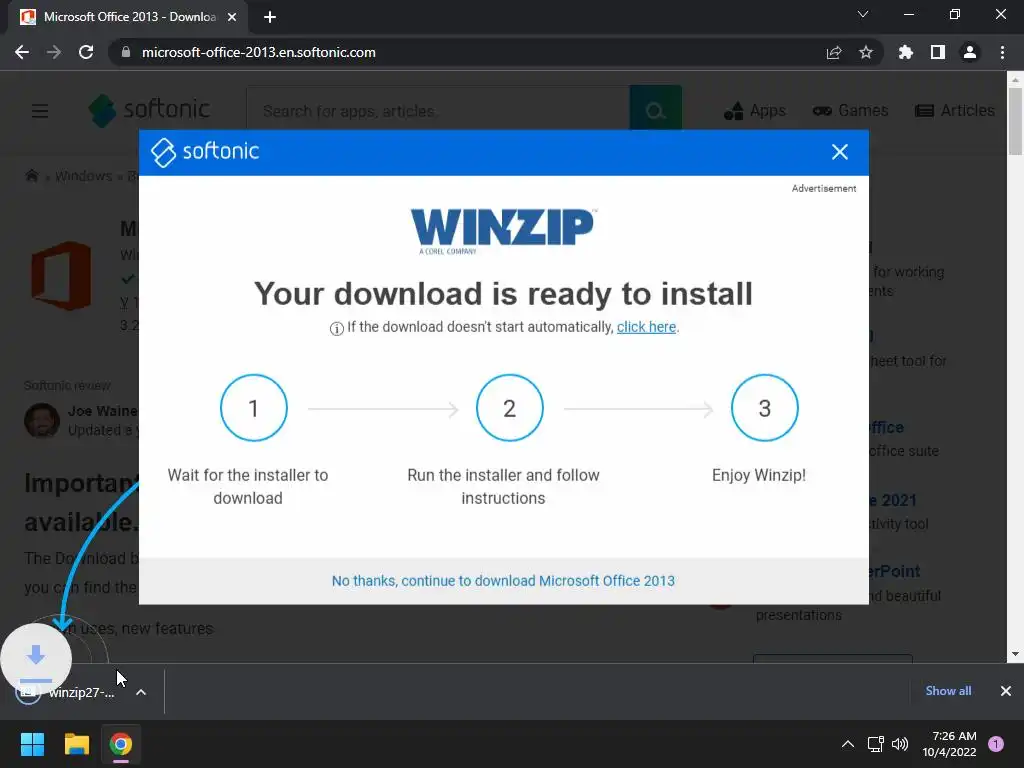
Task: Open the winzip27 downloaded file
Action: [65, 692]
